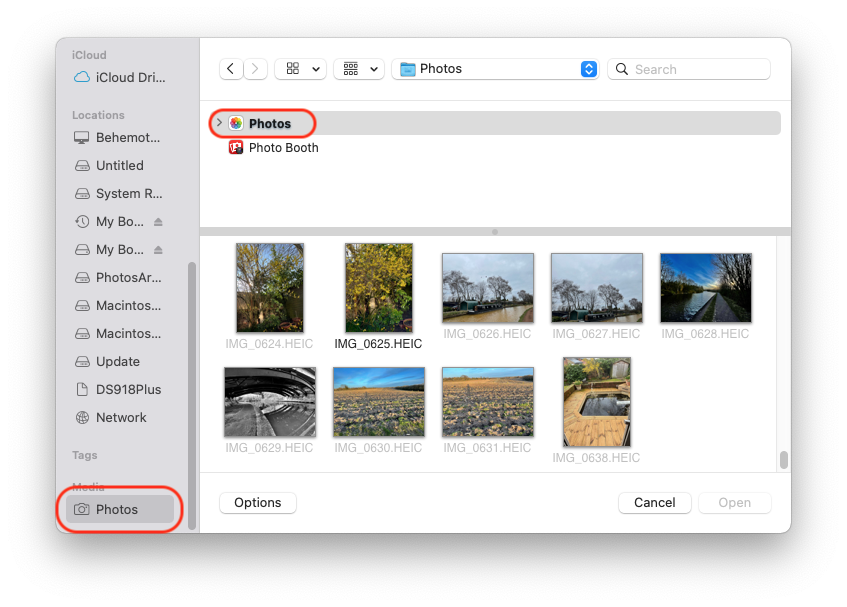Open the view mode dropdown arrow
The width and height of the screenshot is (847, 607).
(316, 69)
